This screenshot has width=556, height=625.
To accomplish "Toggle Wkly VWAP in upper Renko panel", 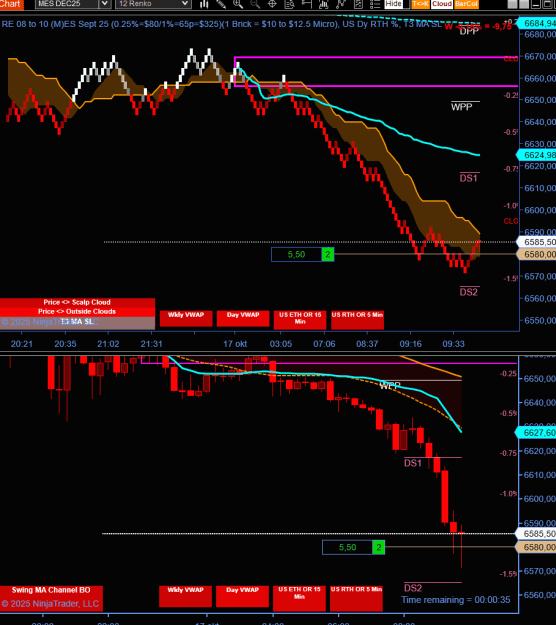I will pos(186,318).
